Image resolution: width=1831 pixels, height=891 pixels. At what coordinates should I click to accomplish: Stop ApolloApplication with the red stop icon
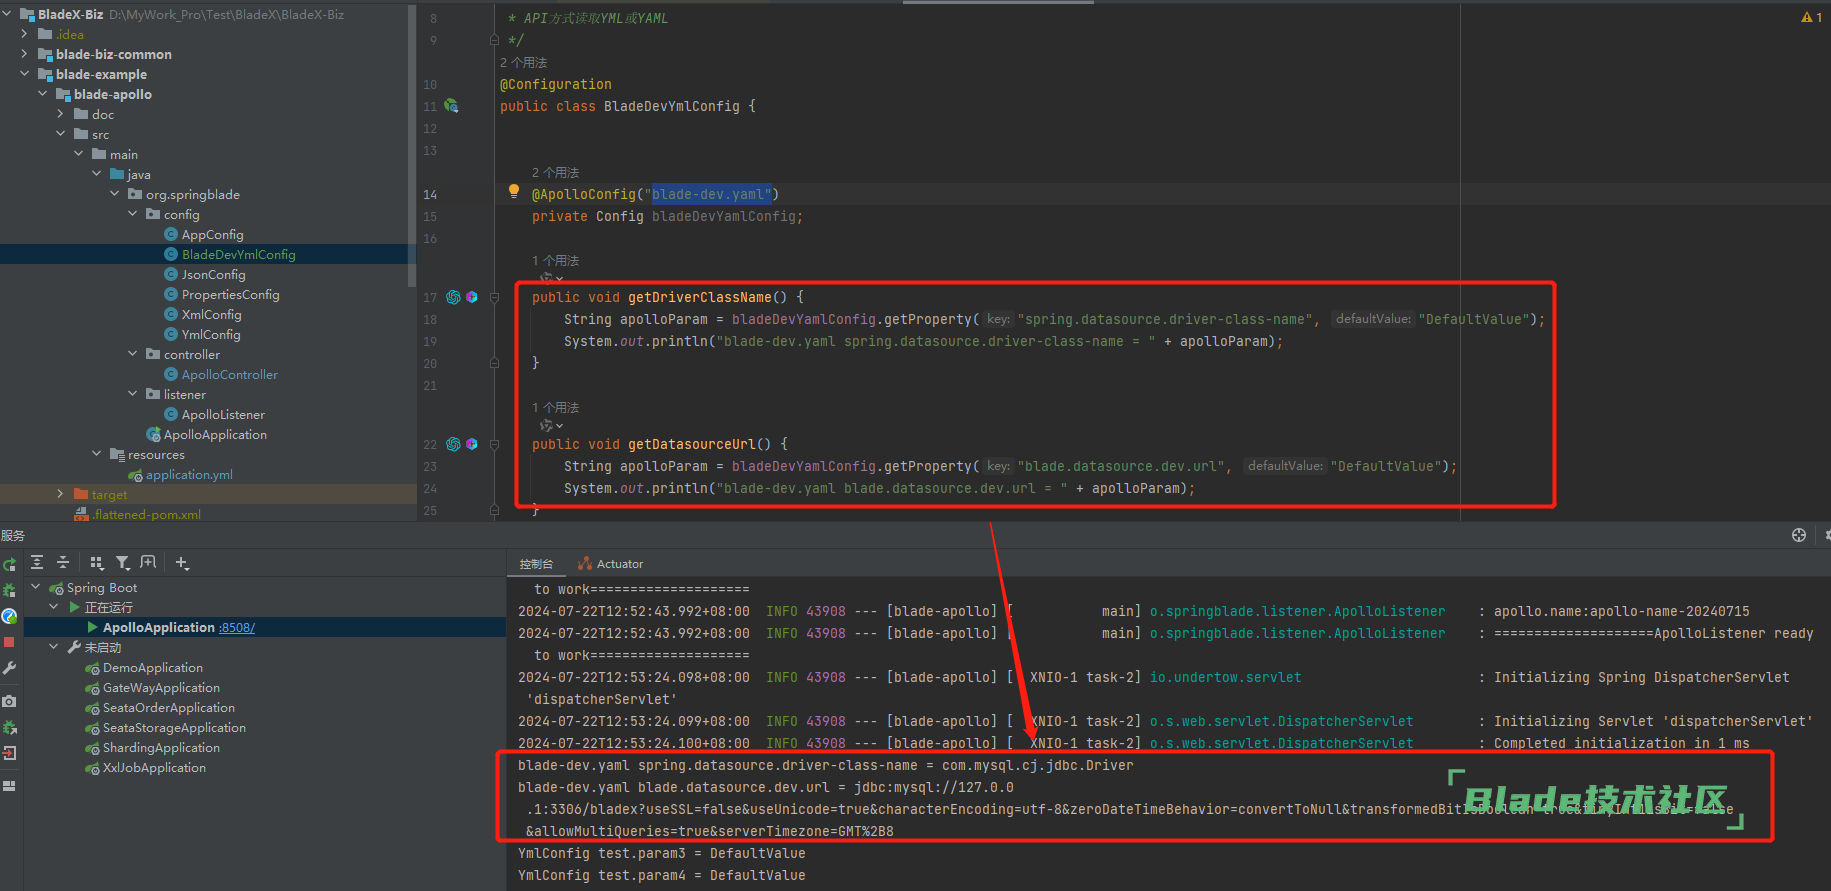[9, 642]
